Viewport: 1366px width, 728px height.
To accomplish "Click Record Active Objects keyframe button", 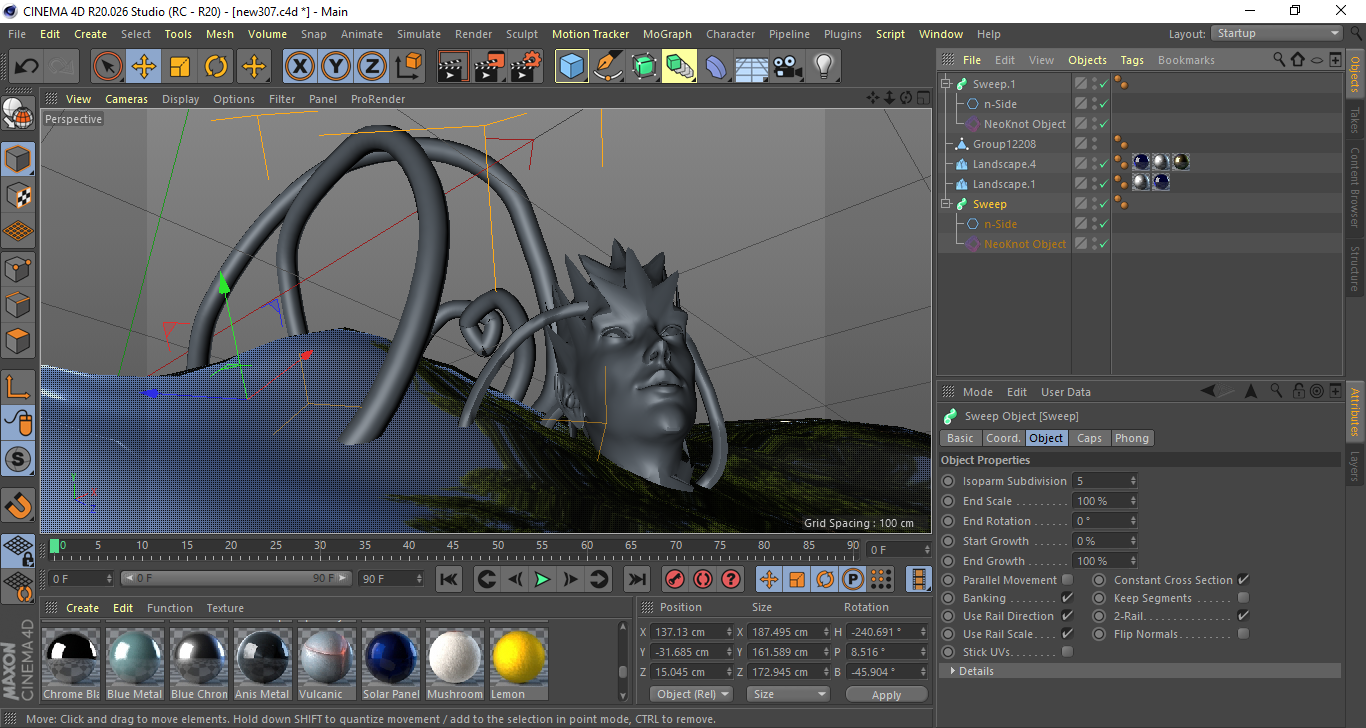I will (676, 579).
